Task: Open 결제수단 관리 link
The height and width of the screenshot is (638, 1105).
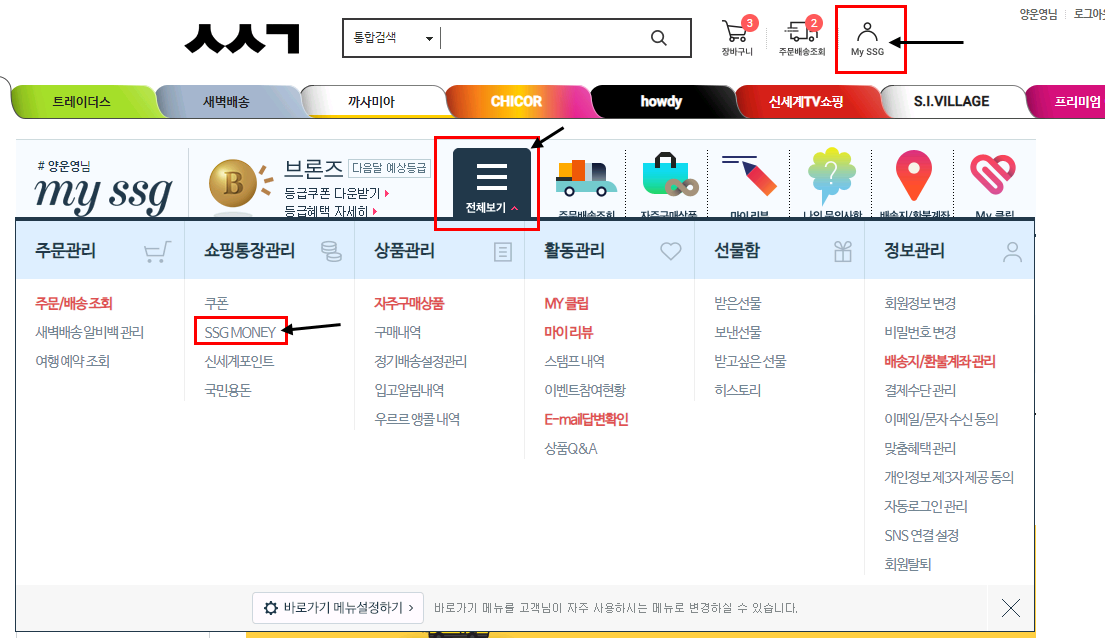Action: [920, 390]
